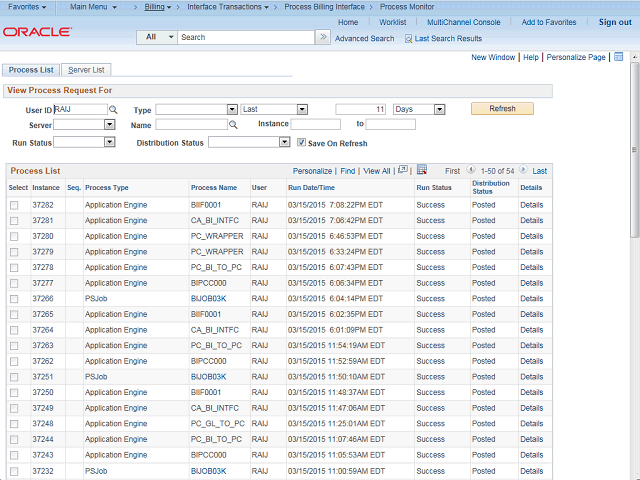Image resolution: width=640 pixels, height=480 pixels.
Task: Click the Instance from input field
Action: [x=315, y=125]
